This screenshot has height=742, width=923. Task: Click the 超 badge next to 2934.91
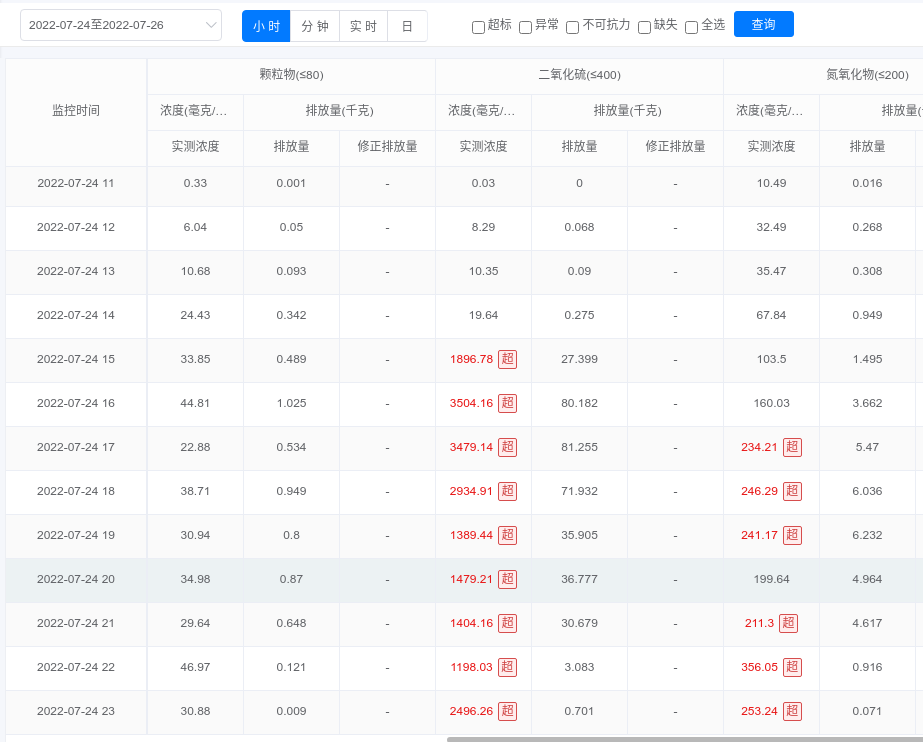[x=507, y=491]
